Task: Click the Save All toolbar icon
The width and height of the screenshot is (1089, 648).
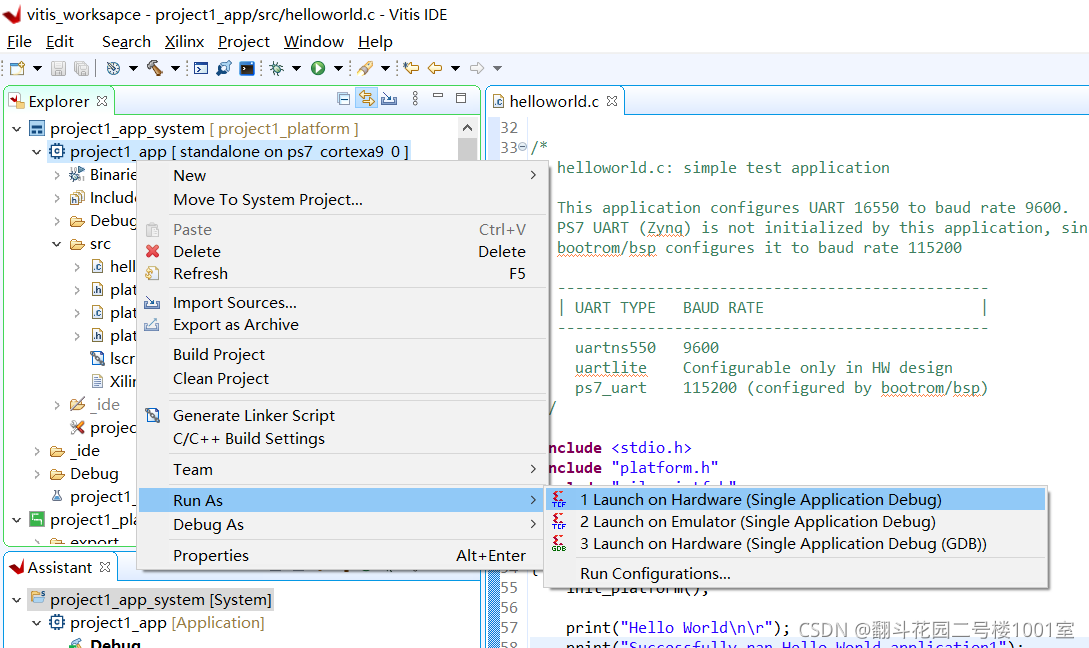Action: point(81,68)
